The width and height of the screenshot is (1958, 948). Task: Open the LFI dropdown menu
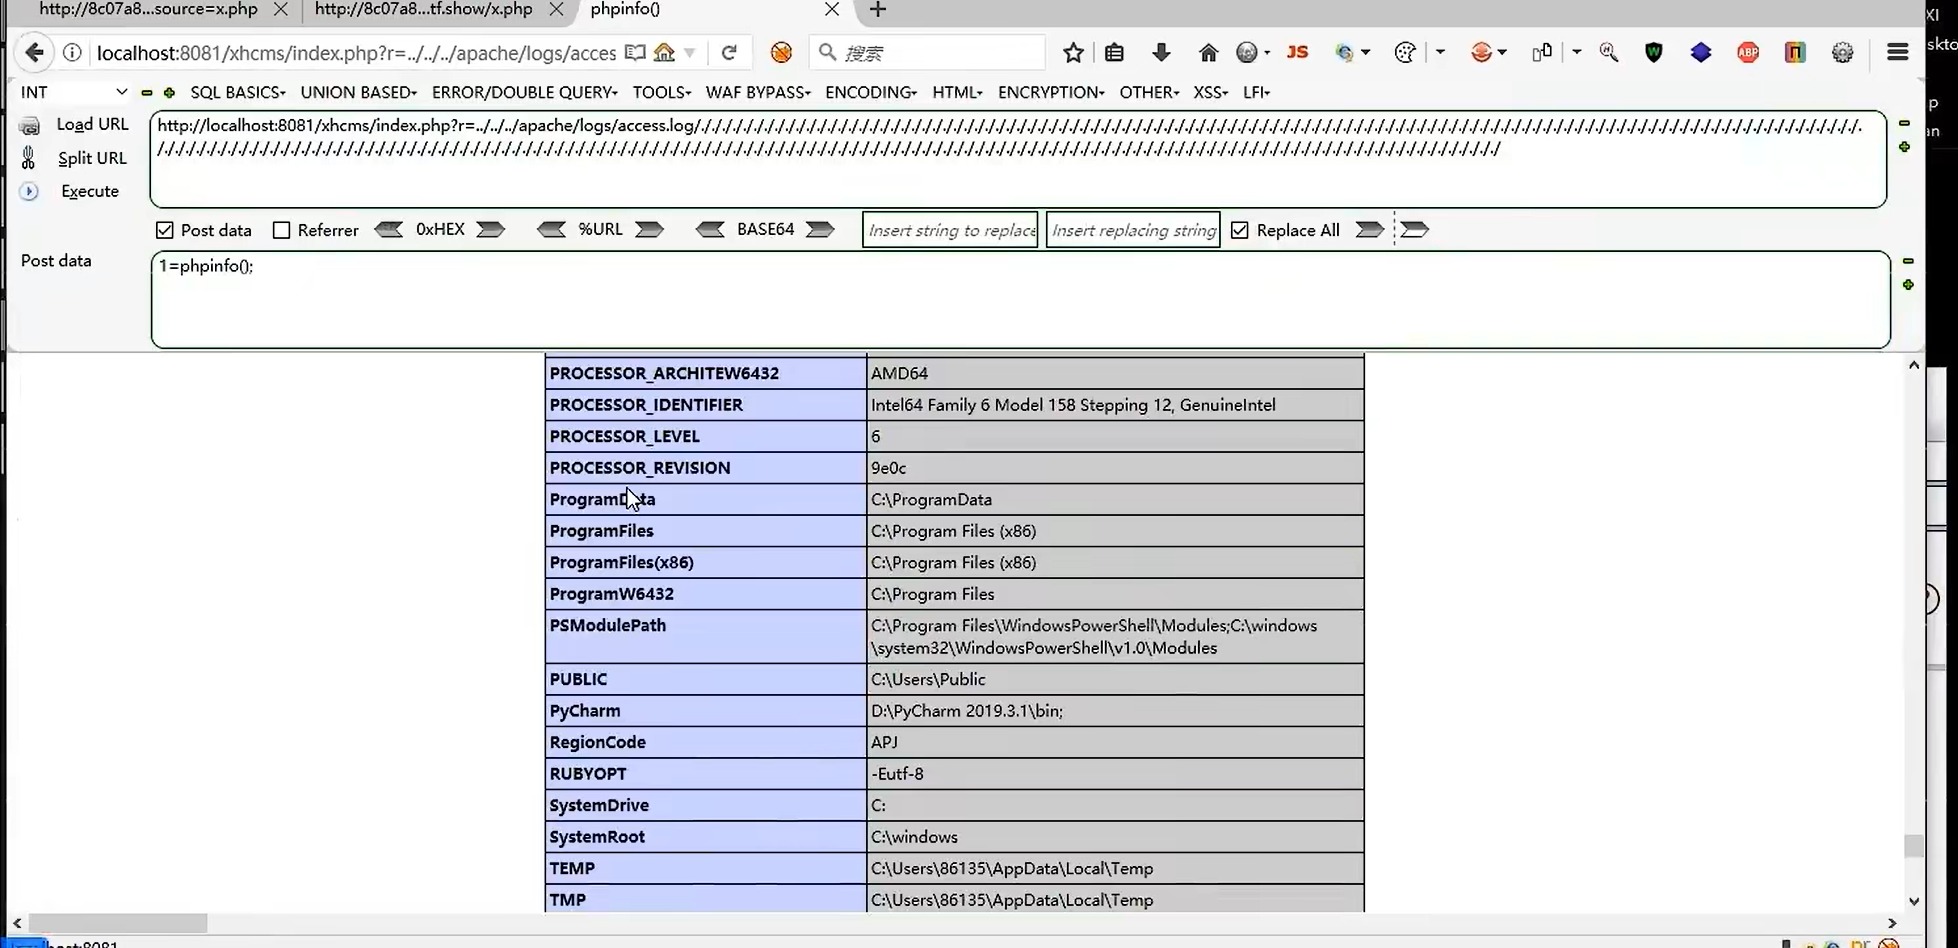point(1256,92)
